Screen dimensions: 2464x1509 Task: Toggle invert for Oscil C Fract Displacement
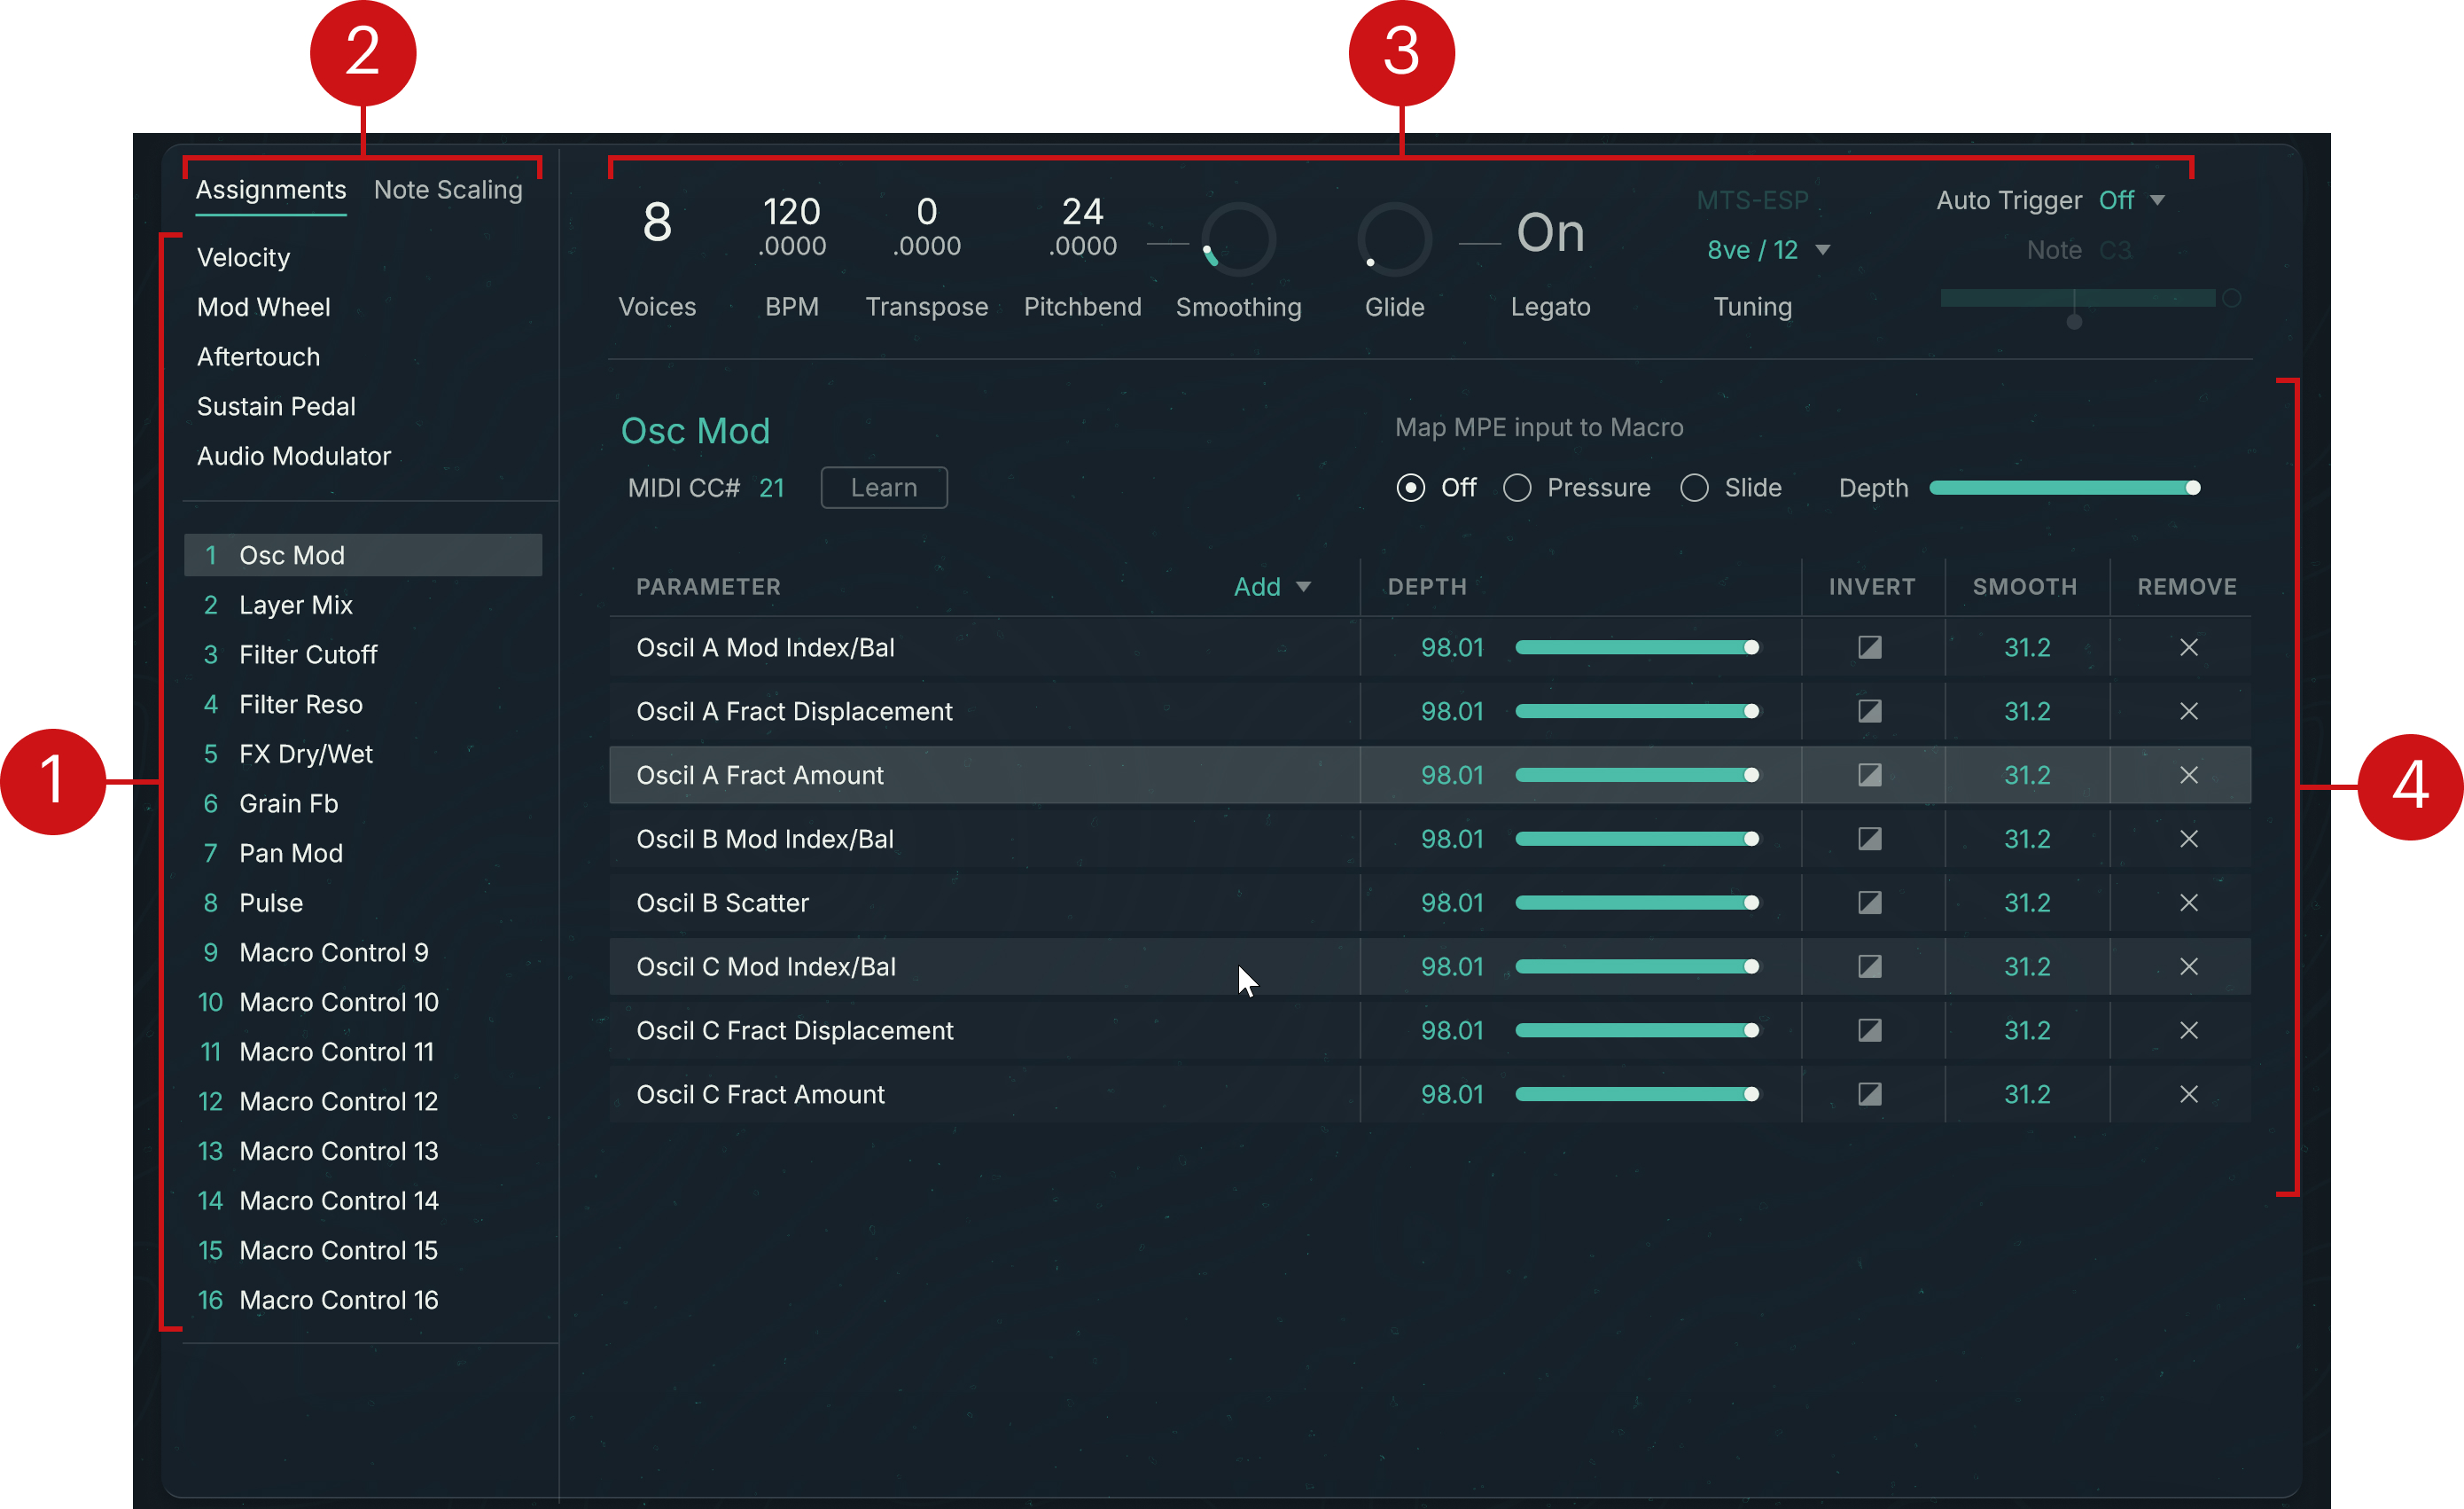point(1869,1030)
